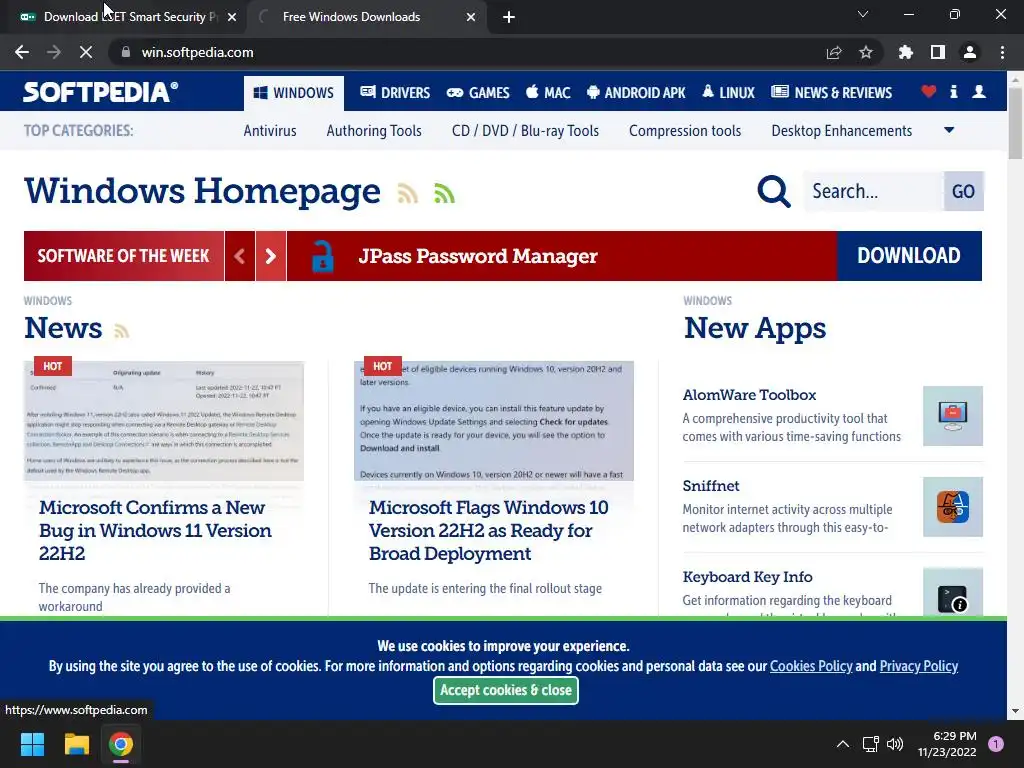The height and width of the screenshot is (768, 1024).
Task: Open the Chrome side panel icon
Action: coord(938,52)
